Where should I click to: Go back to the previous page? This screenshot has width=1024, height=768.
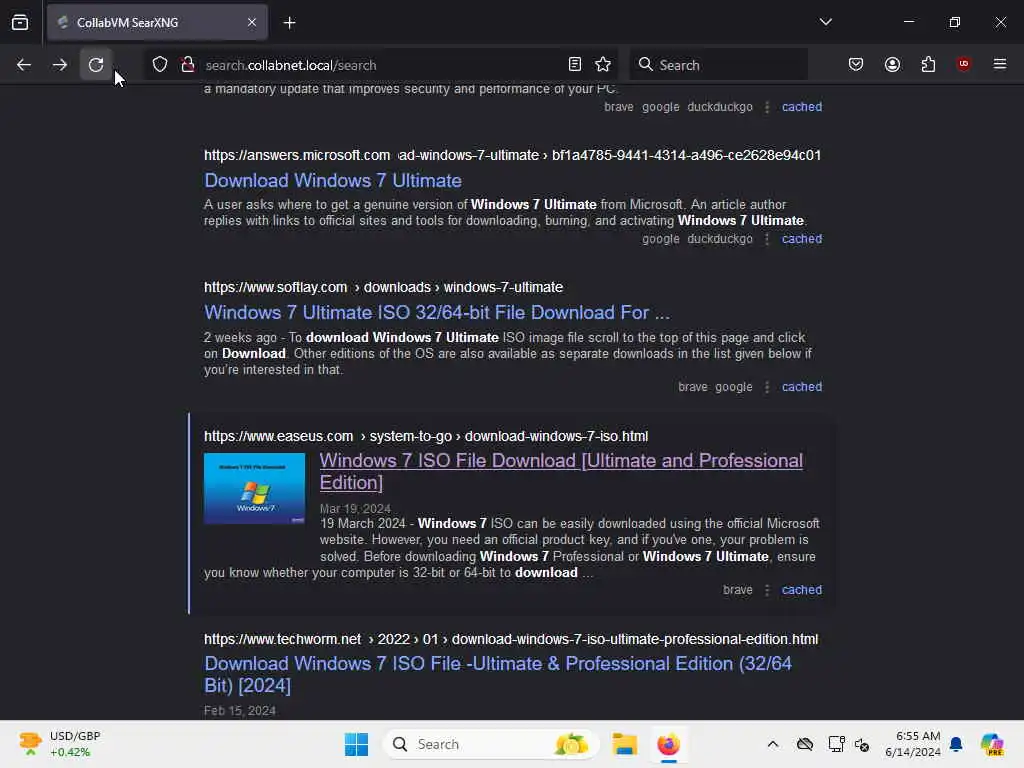tap(24, 65)
